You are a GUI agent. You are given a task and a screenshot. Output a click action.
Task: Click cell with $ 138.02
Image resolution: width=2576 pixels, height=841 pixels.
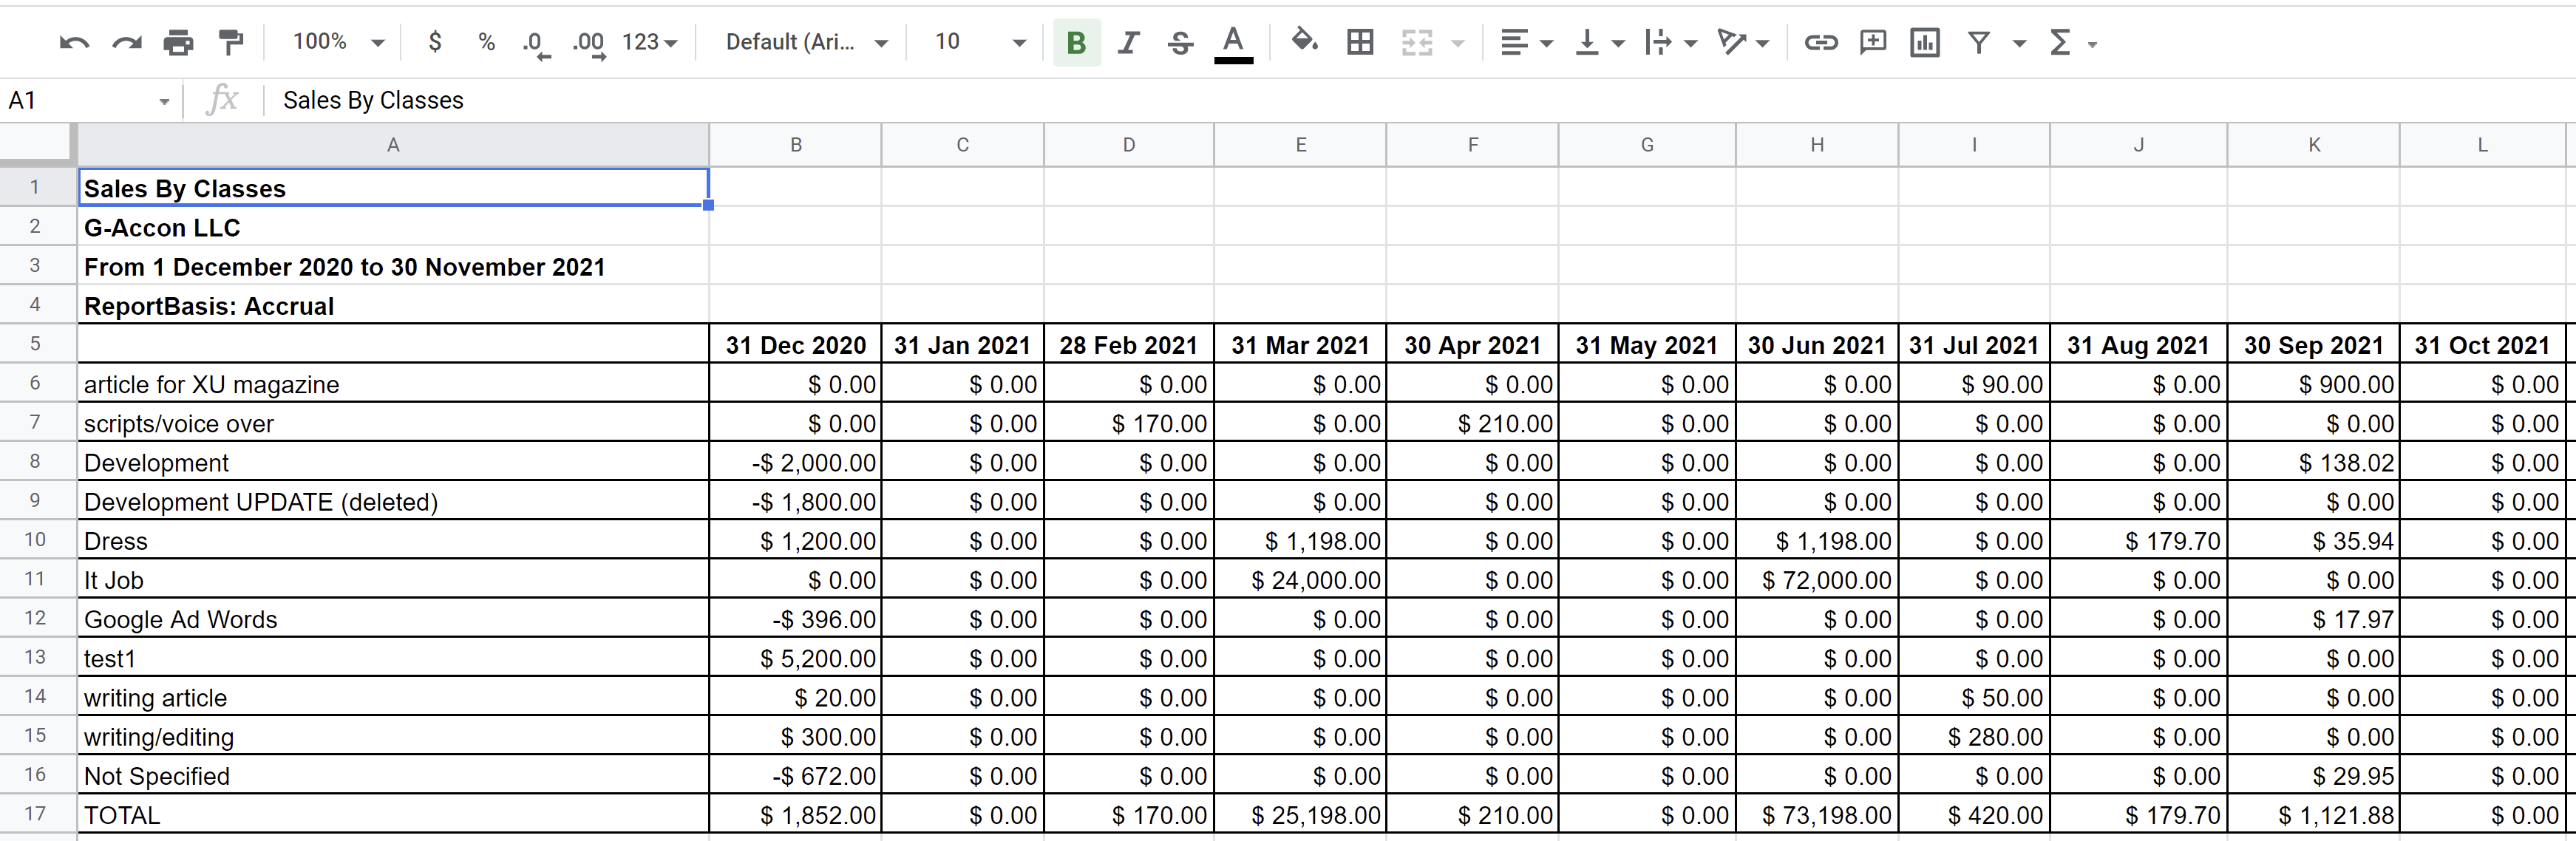coord(2314,462)
